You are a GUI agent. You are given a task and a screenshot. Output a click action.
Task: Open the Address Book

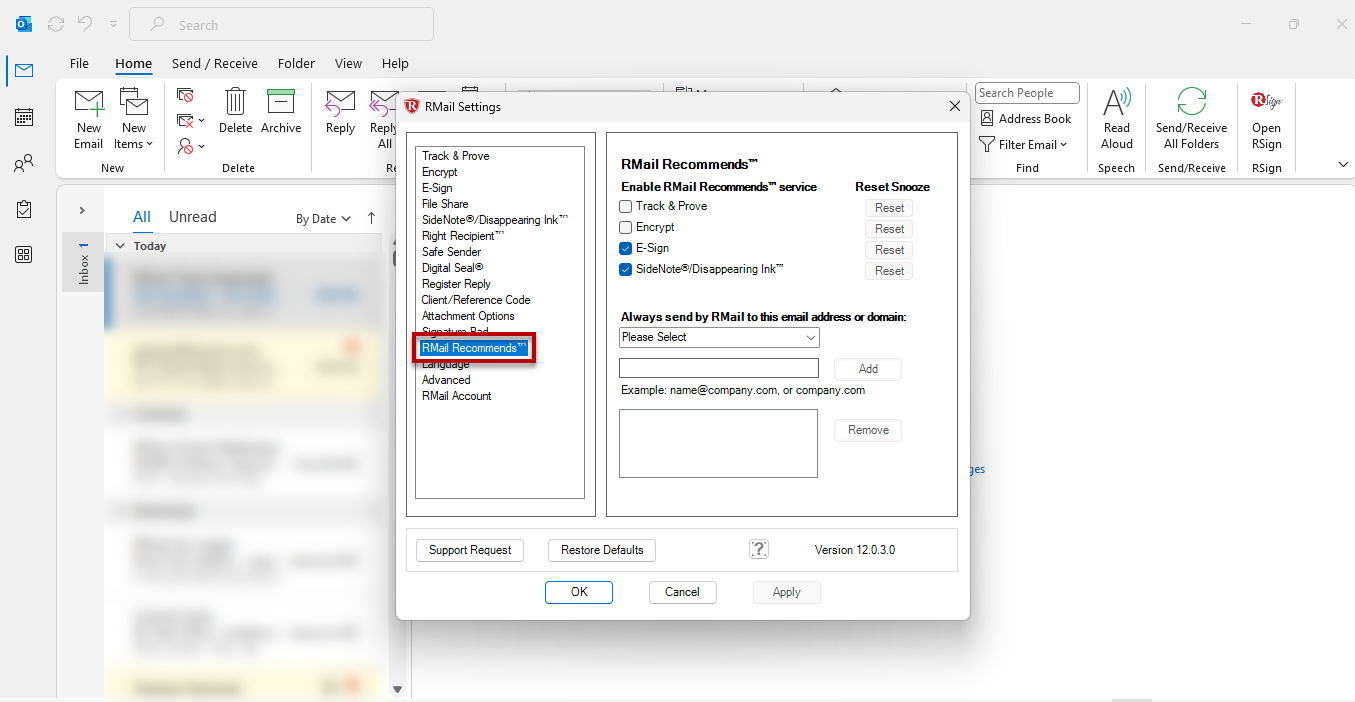[x=1025, y=118]
